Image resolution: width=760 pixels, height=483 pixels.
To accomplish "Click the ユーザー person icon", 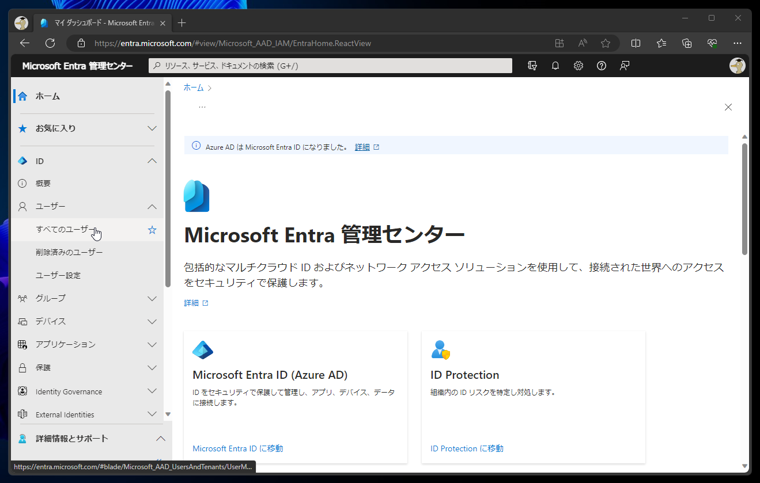I will point(22,206).
